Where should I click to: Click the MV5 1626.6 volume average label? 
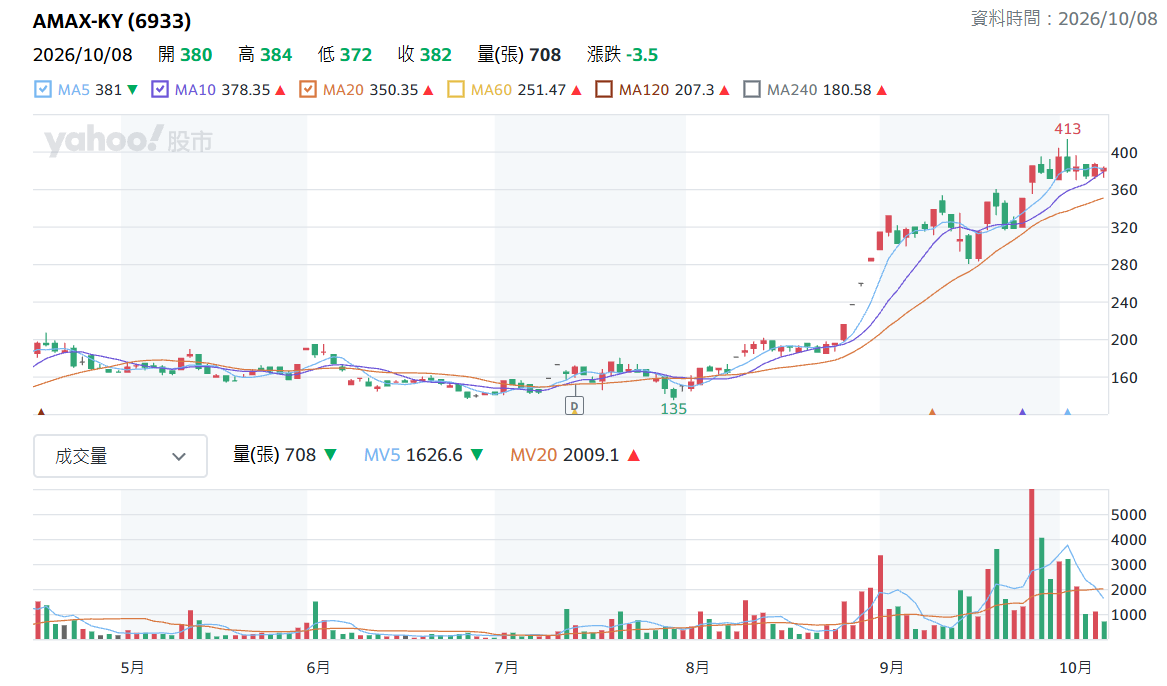[413, 455]
